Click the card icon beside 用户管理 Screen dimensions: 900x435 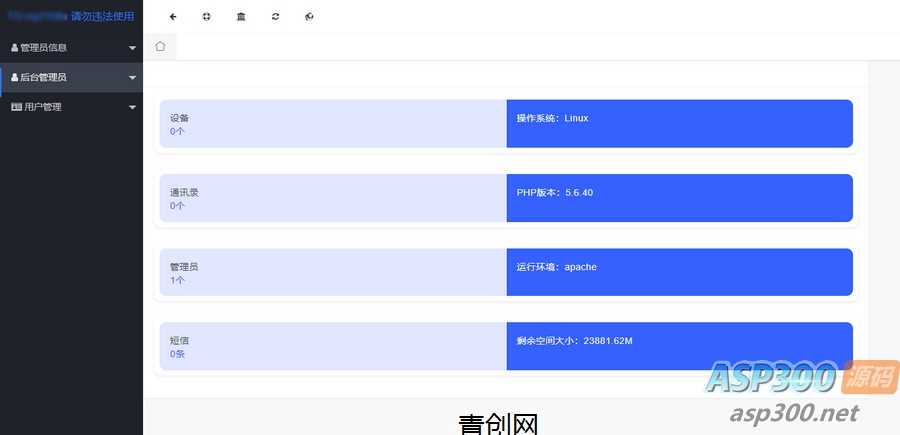click(16, 107)
